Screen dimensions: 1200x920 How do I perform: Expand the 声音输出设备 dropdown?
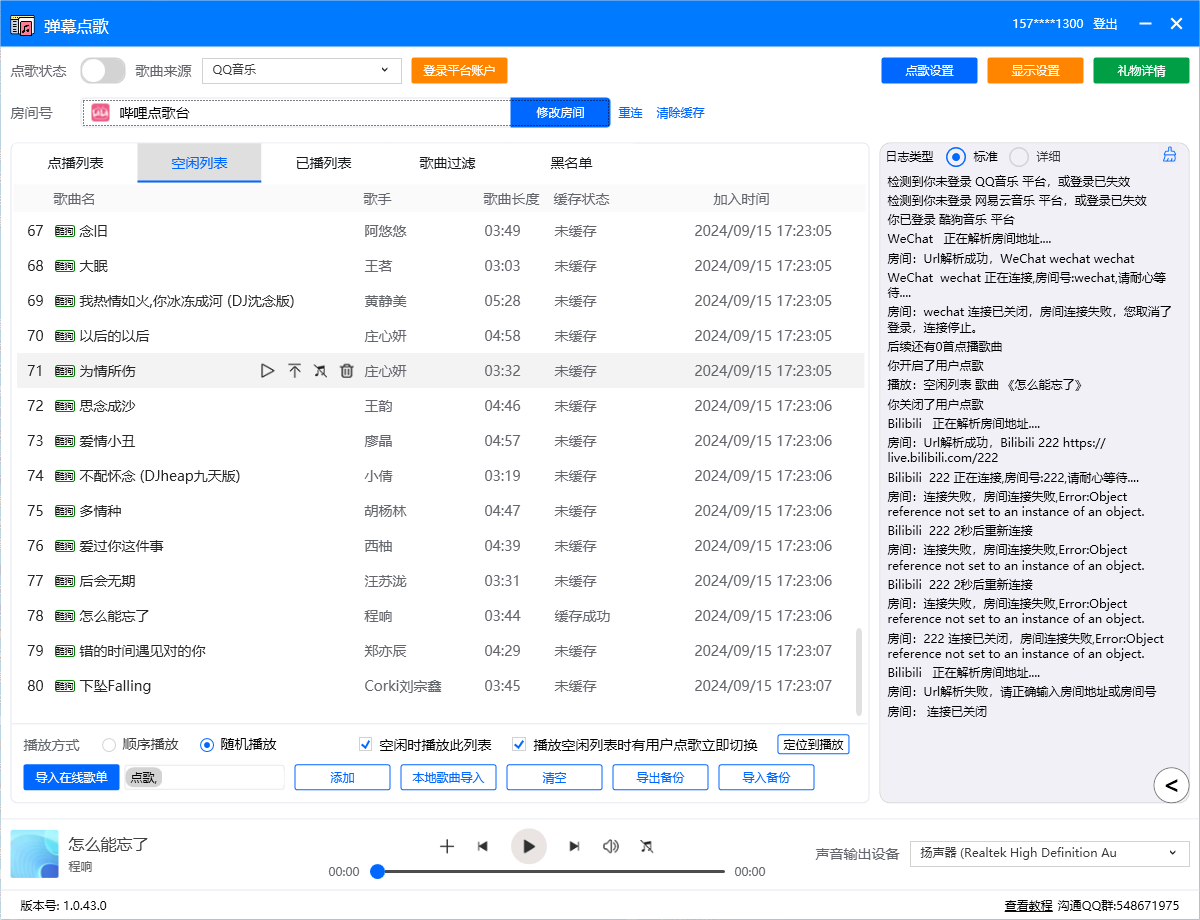1048,853
